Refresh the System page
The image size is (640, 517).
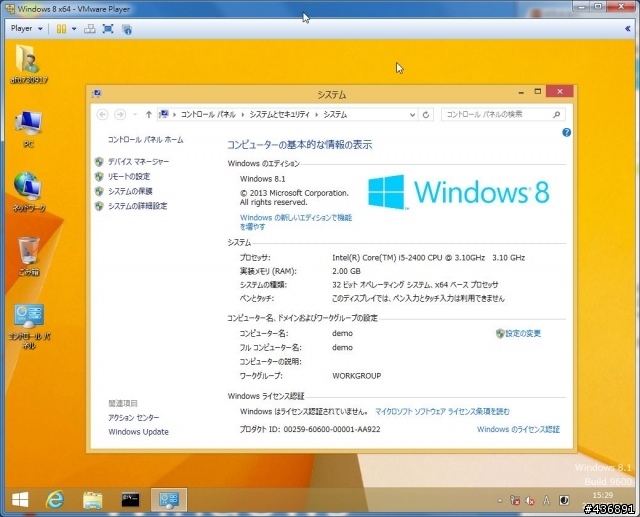[426, 115]
